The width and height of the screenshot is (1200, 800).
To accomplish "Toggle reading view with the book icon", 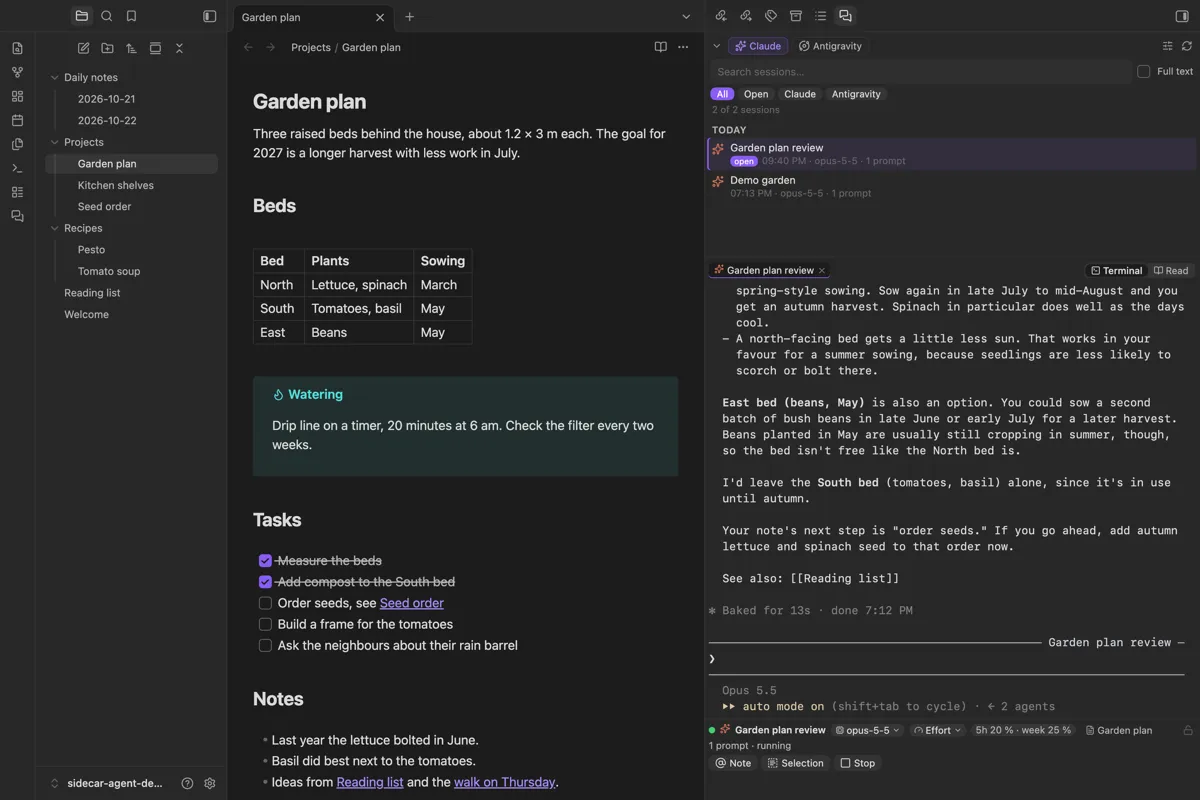I will [x=660, y=47].
